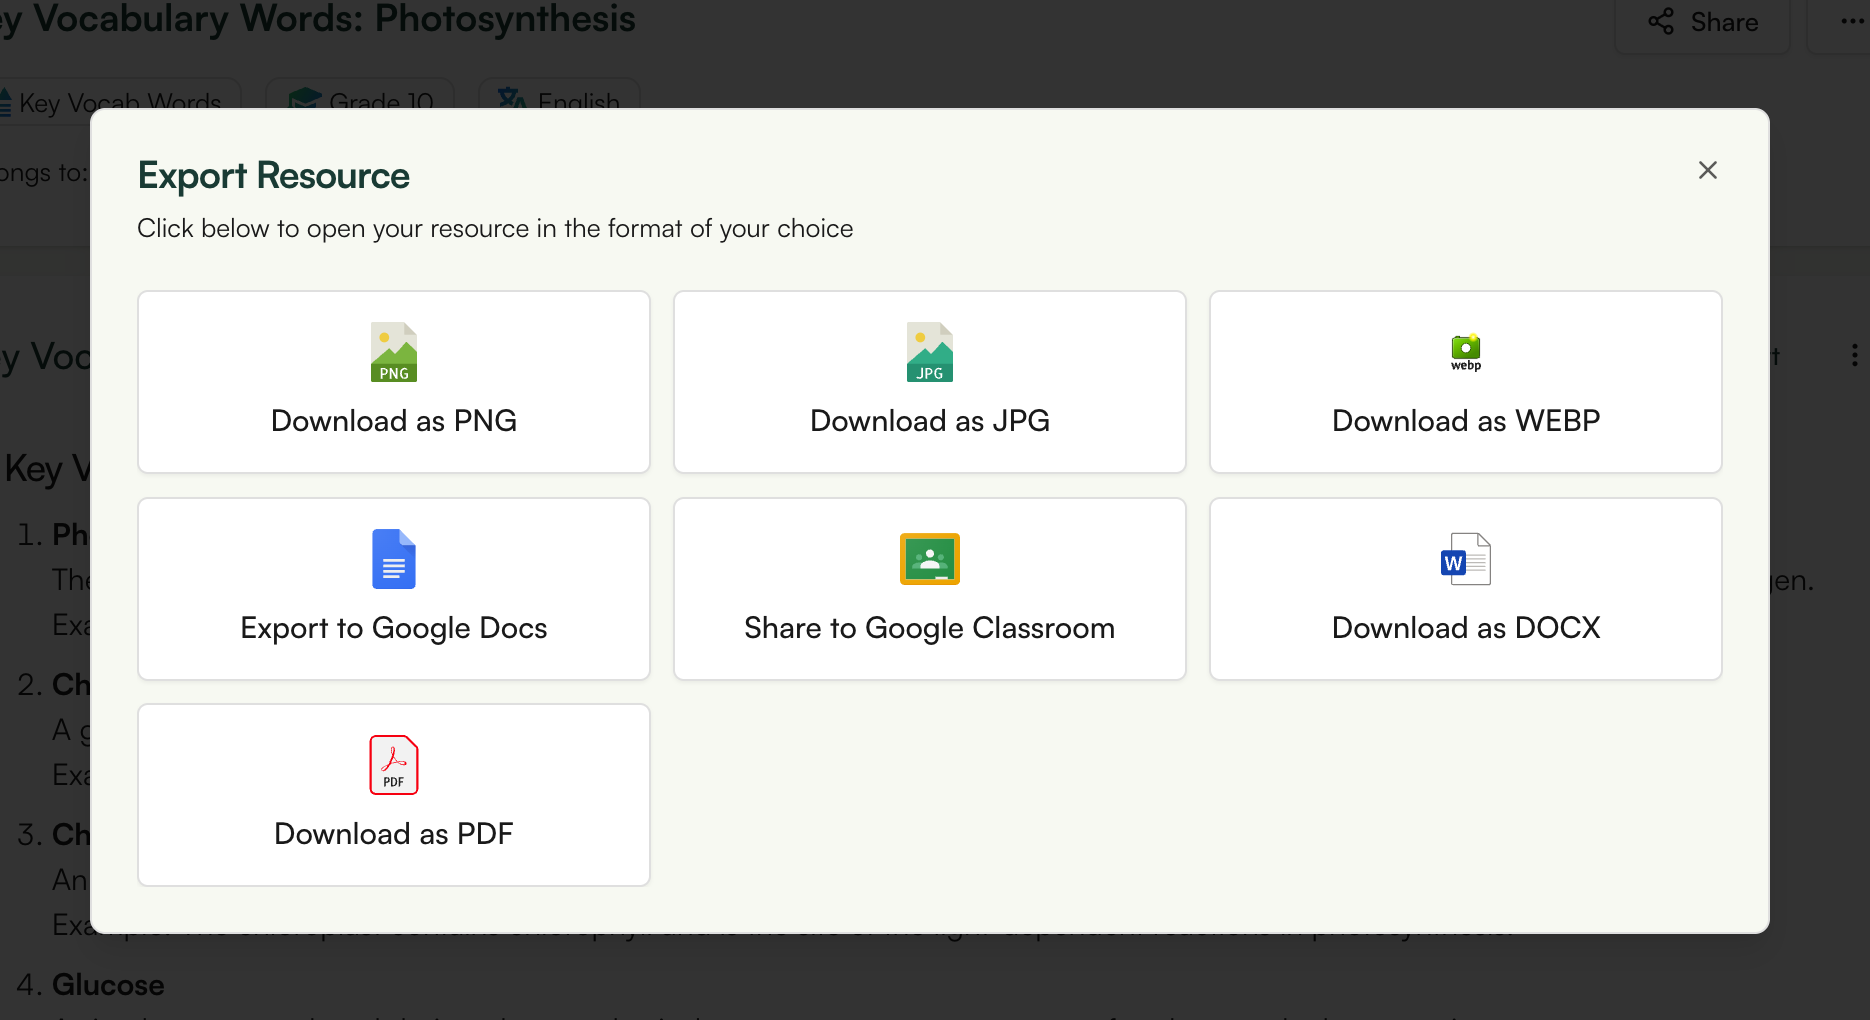Close the Export Resource dialog
Screen dimensions: 1870x1020
[x=1708, y=170]
